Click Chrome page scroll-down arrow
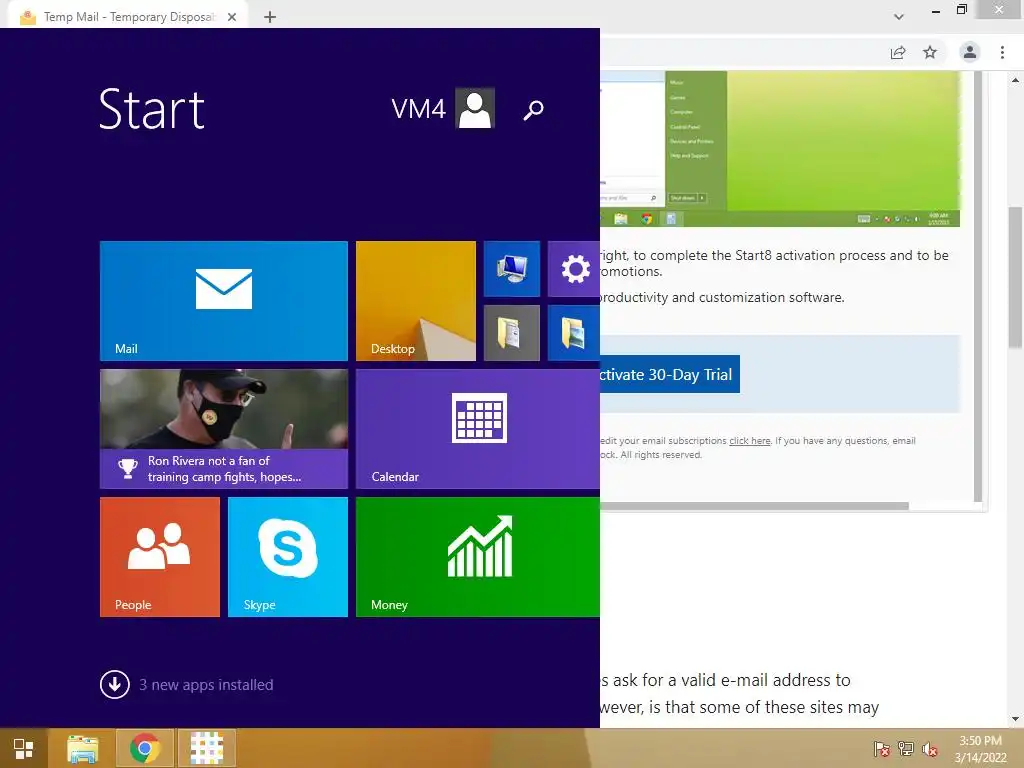Image resolution: width=1024 pixels, height=768 pixels. click(x=1016, y=720)
